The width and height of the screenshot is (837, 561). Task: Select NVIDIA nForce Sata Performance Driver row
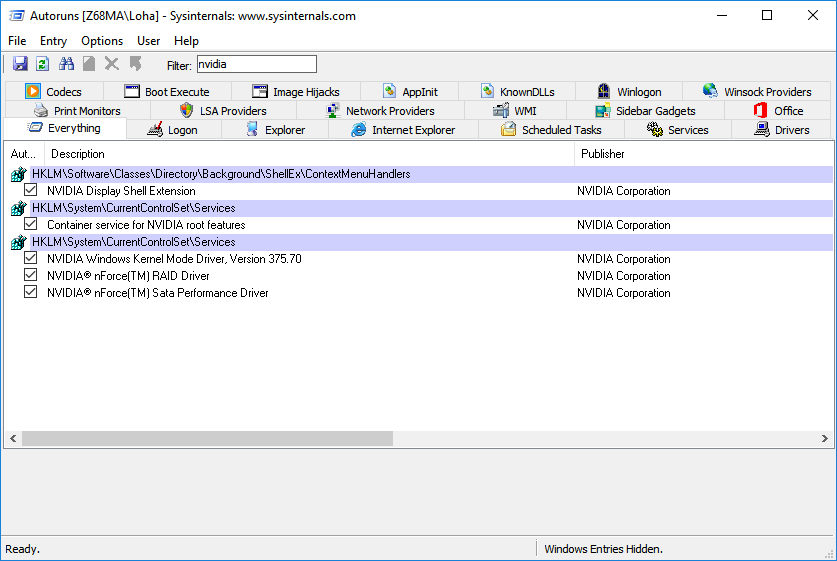(418, 293)
